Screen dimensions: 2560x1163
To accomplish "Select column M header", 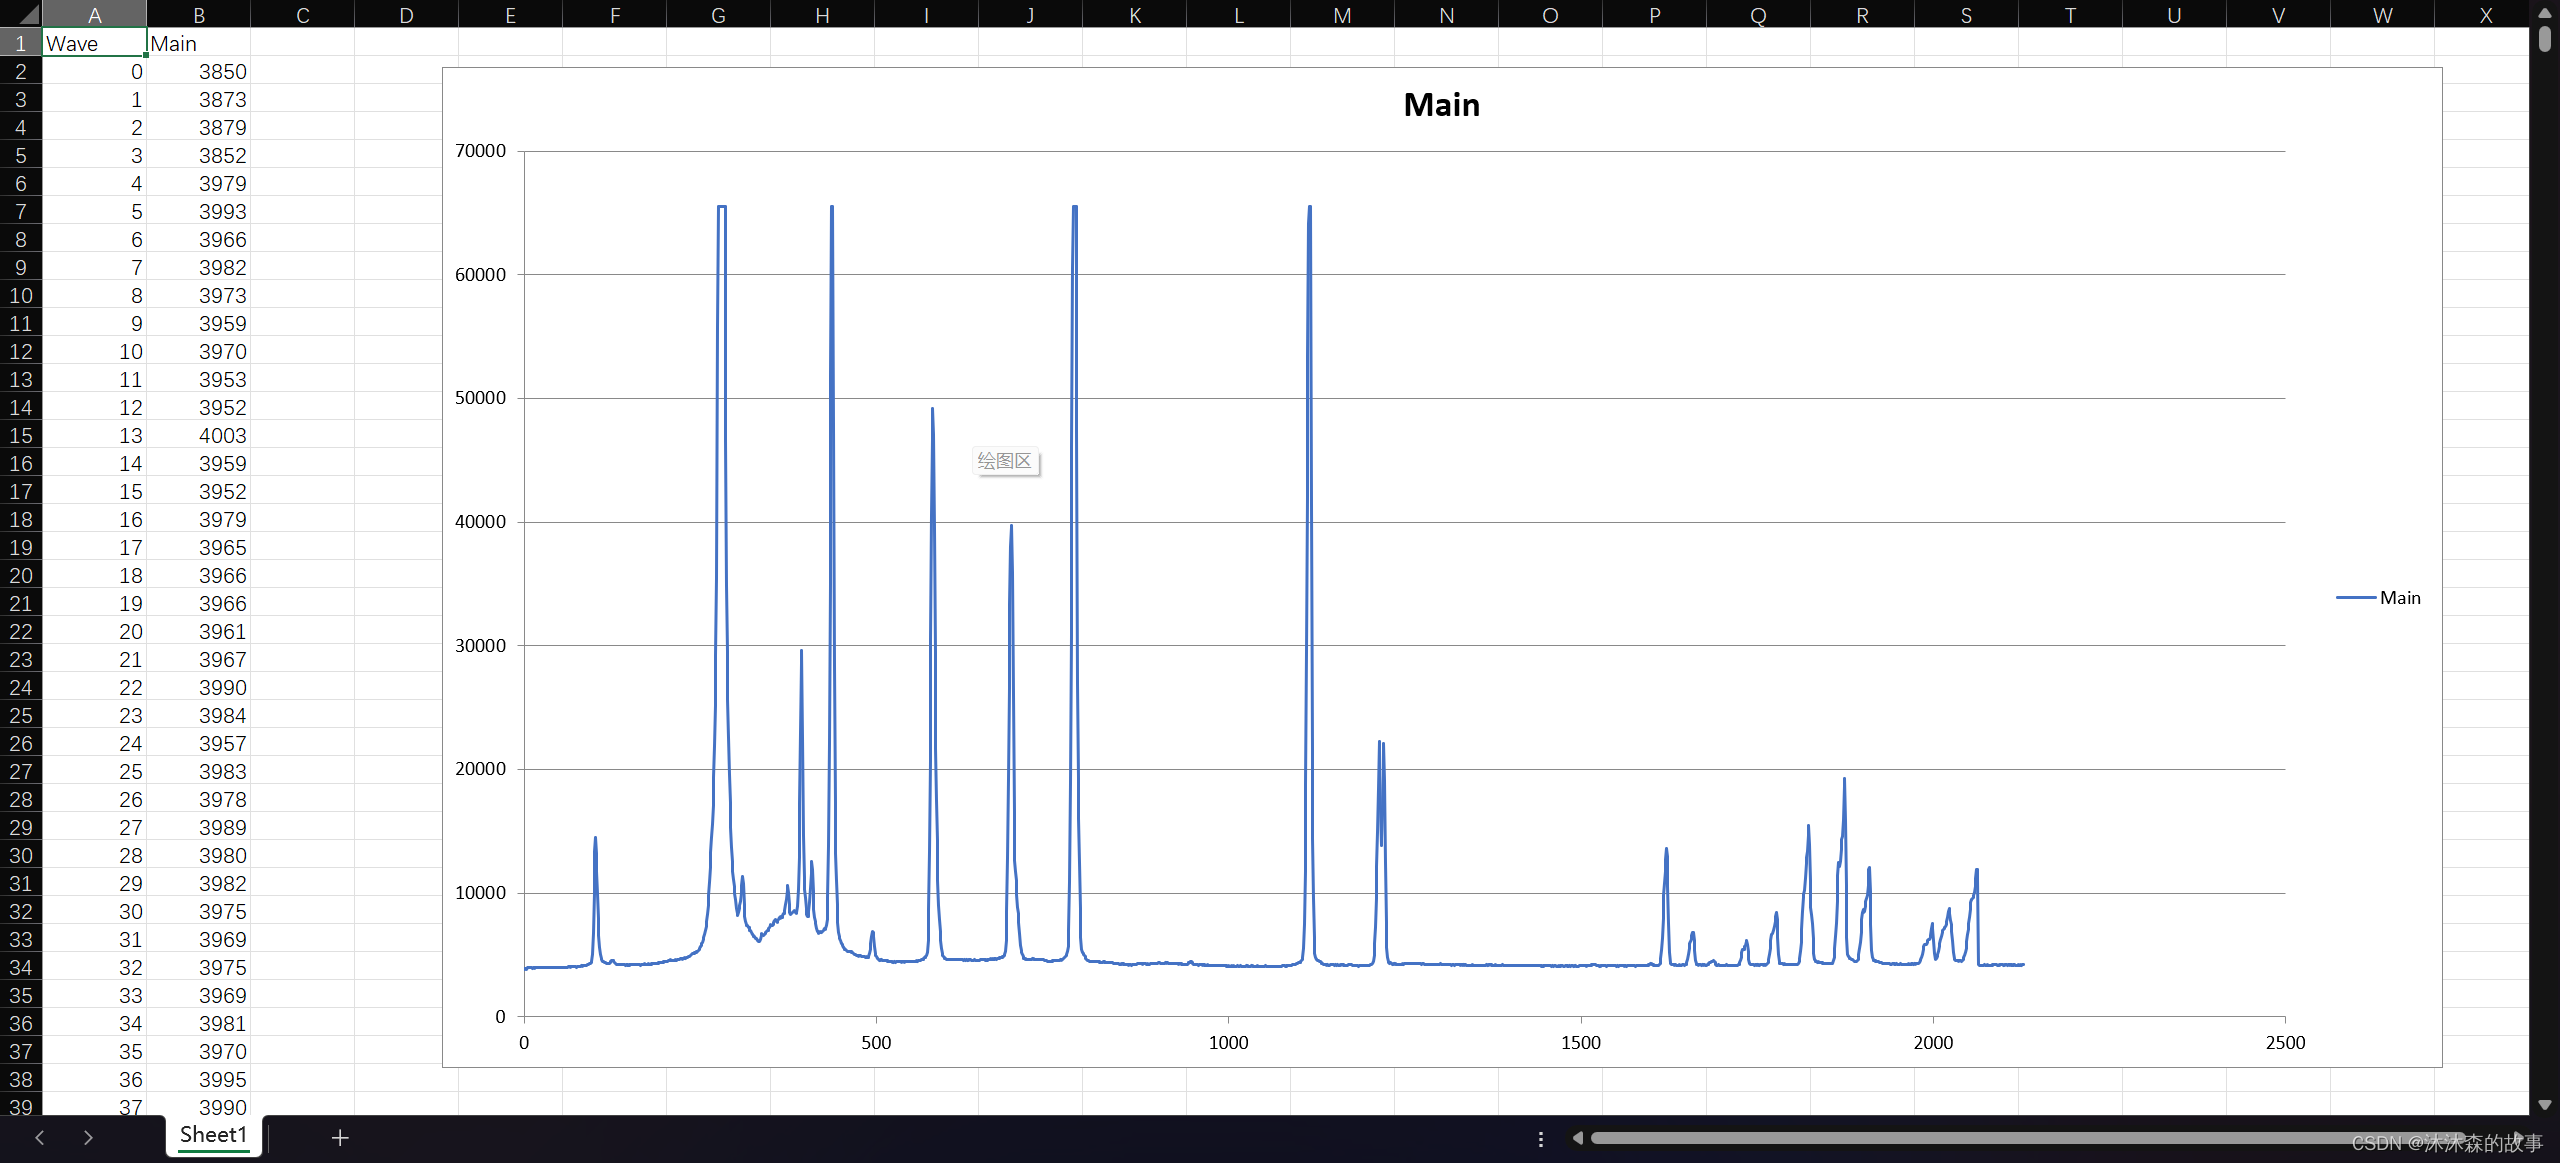I will point(1342,14).
